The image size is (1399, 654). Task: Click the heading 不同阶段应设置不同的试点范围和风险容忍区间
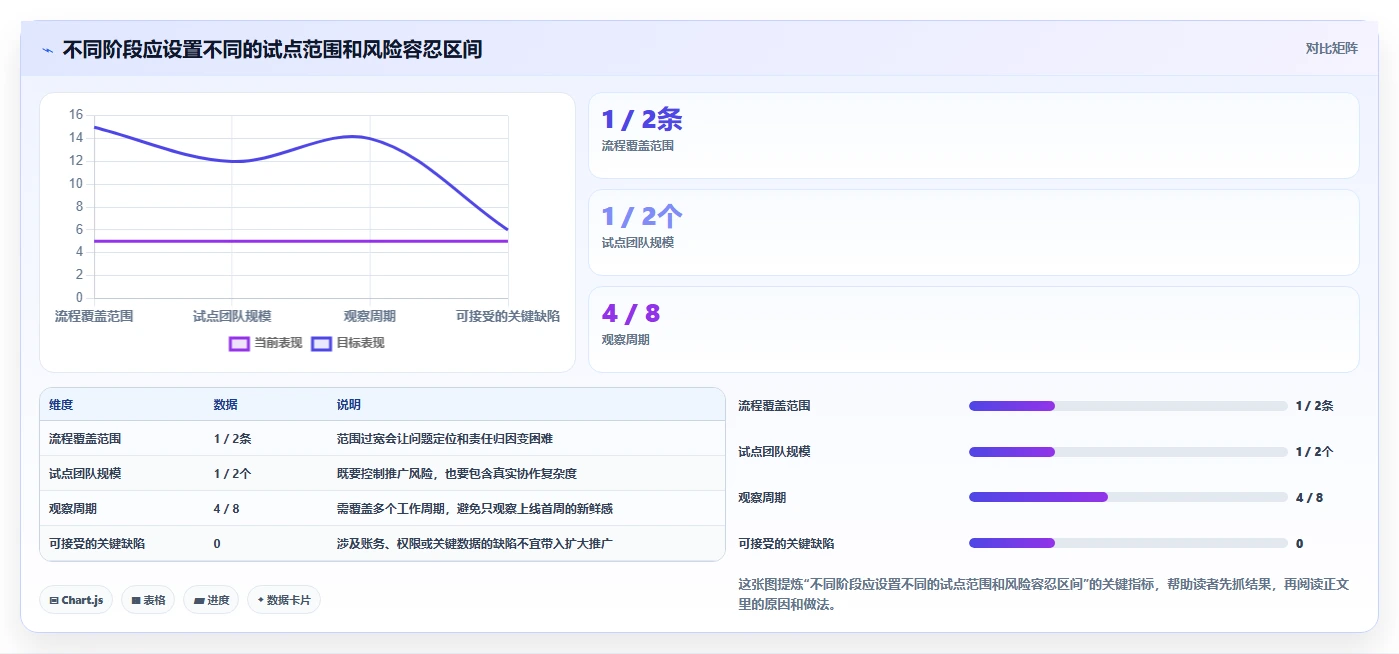(272, 49)
